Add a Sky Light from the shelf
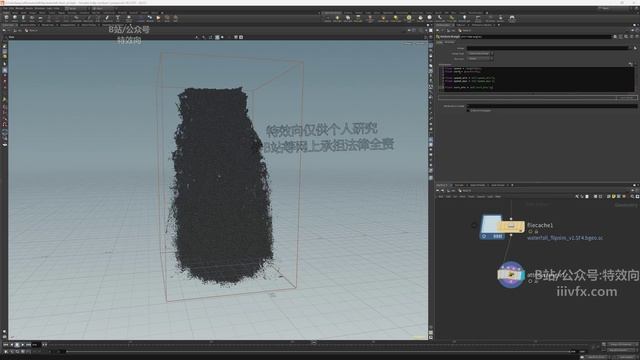The height and width of the screenshot is (360, 640). pyautogui.click(x=420, y=18)
